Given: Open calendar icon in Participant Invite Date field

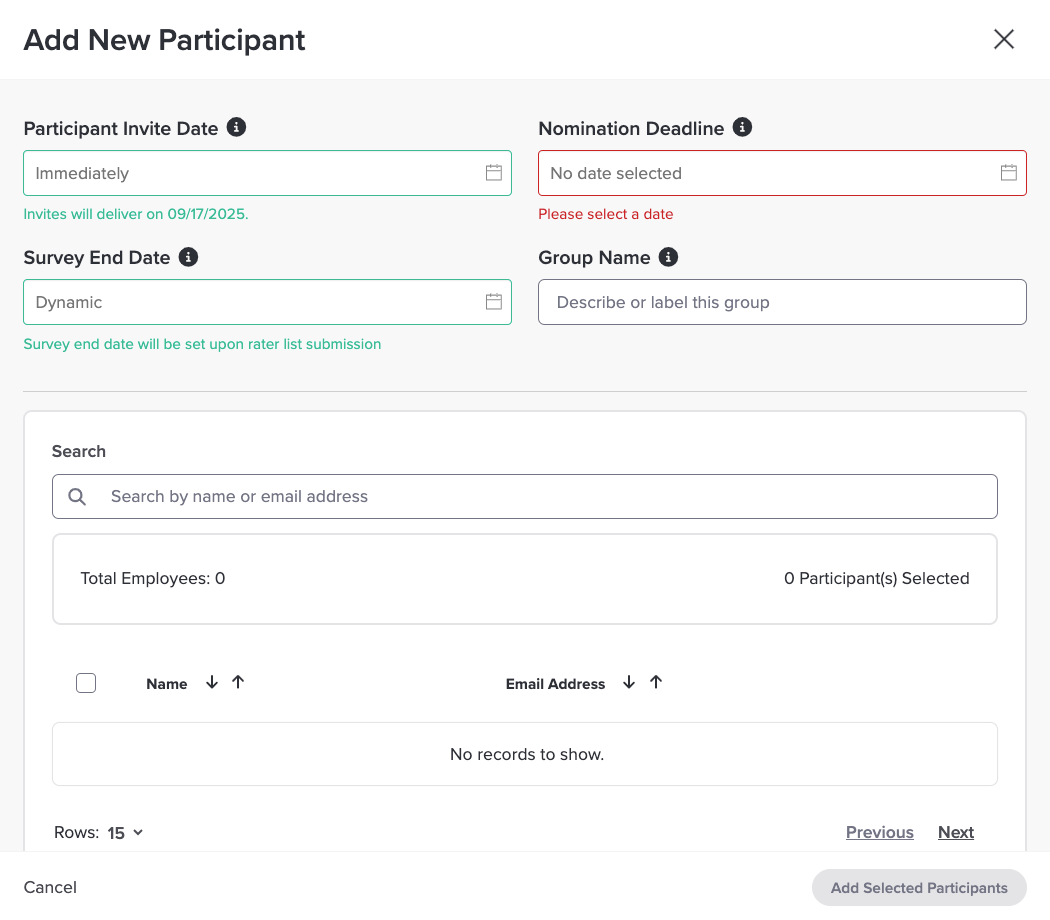Looking at the screenshot, I should [x=493, y=172].
